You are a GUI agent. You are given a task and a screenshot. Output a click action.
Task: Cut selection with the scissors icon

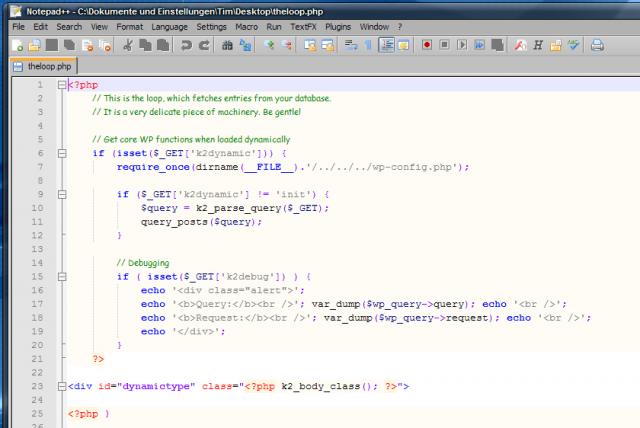(x=128, y=45)
